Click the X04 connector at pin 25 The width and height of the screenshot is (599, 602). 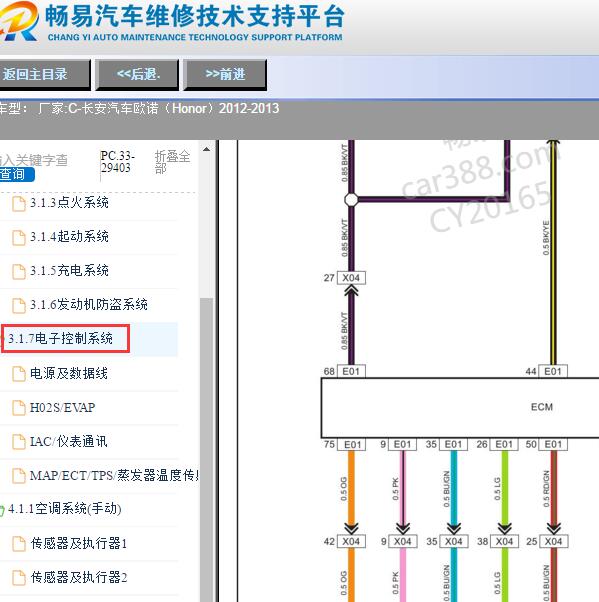[x=553, y=541]
